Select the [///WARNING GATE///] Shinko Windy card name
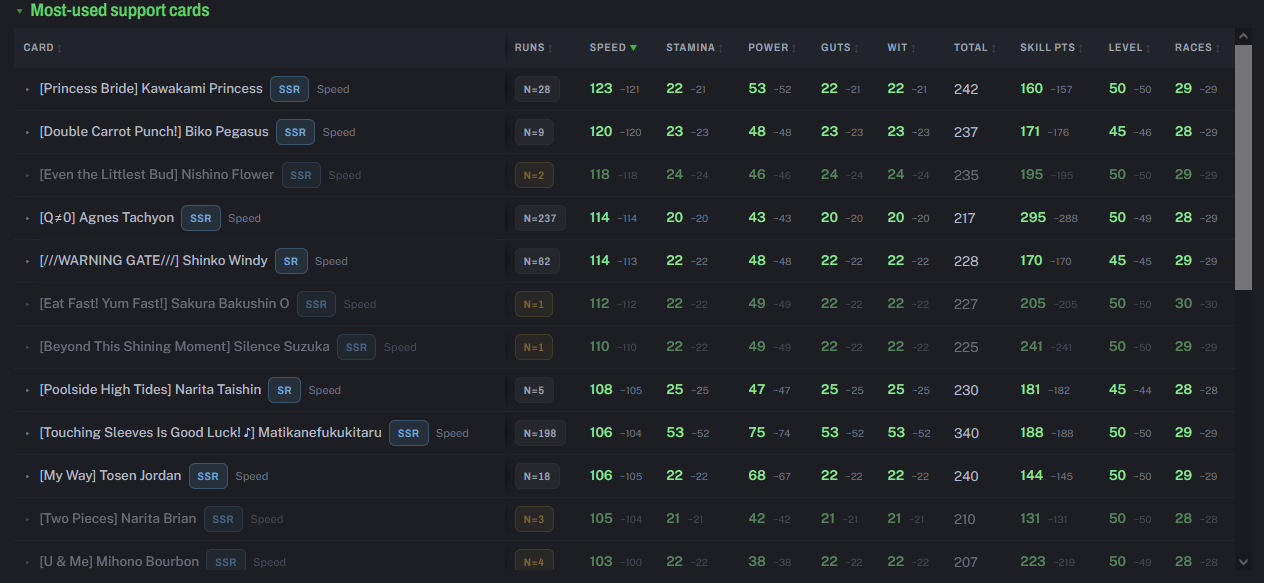The image size is (1264, 583). (154, 261)
